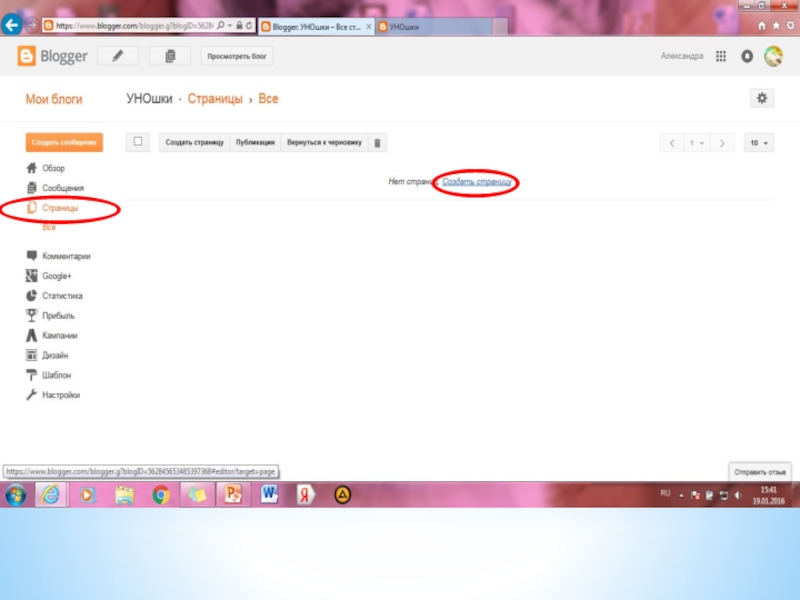This screenshot has height=600, width=800.
Task: Open the 10 items per page dropdown
Action: click(759, 143)
